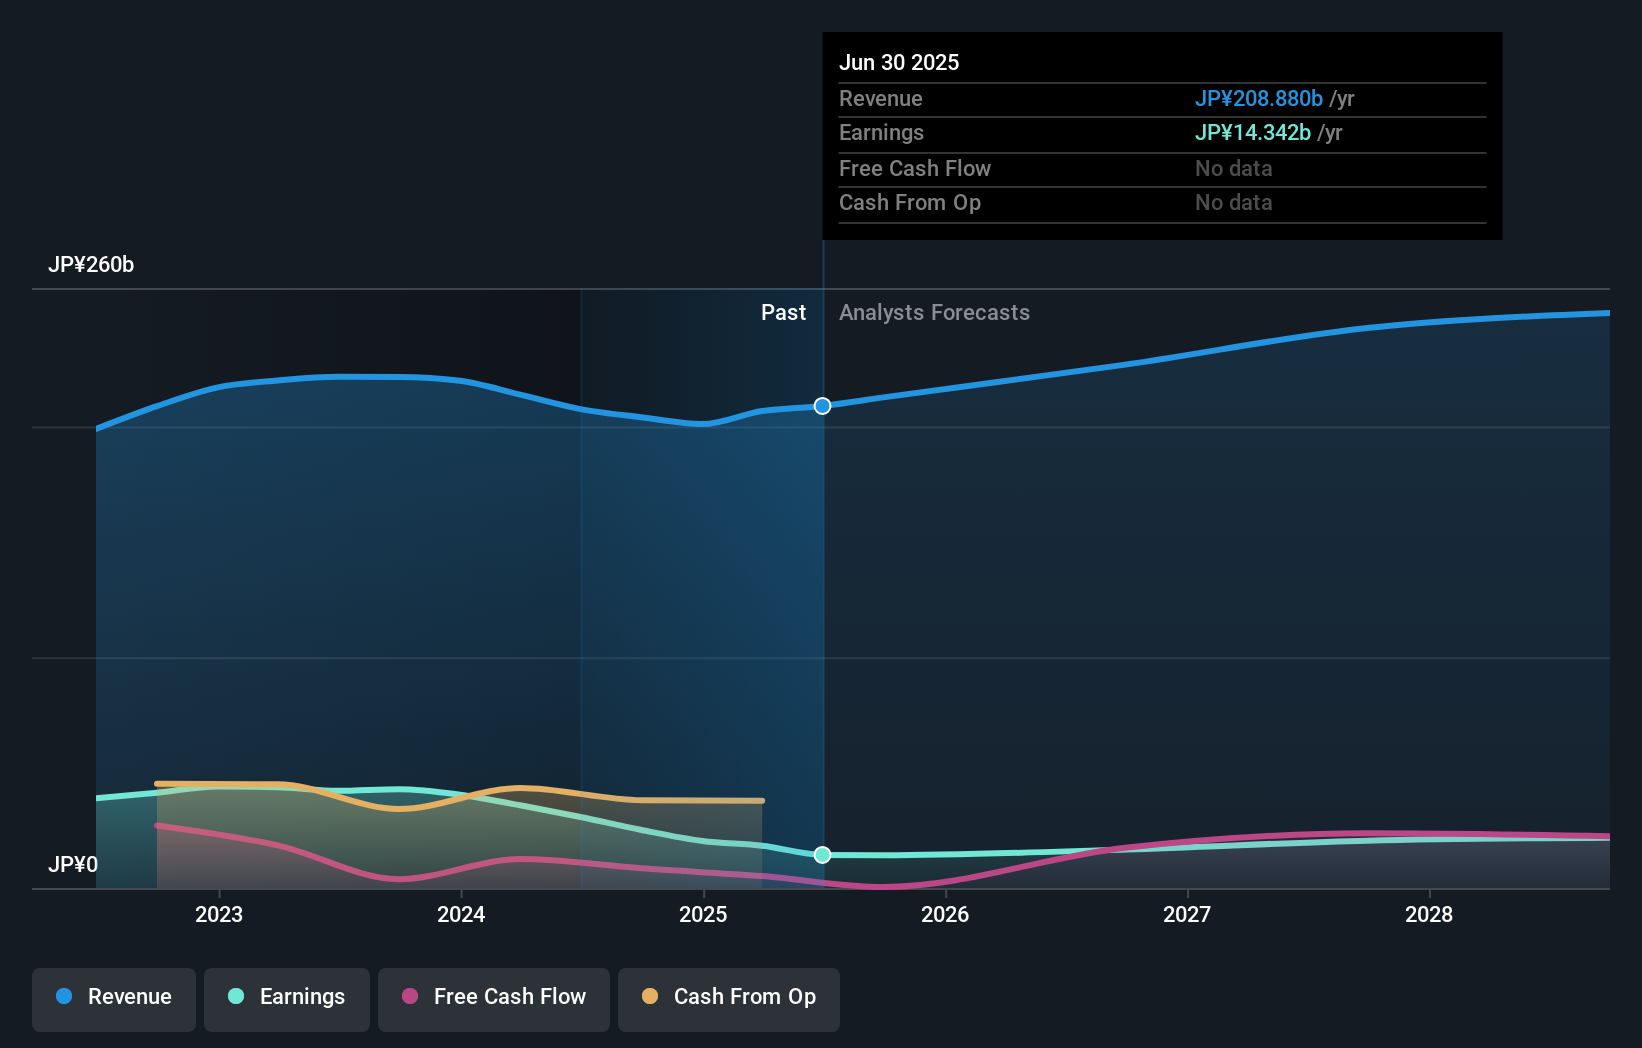Click the 2027 year label on the timeline
This screenshot has width=1642, height=1048.
[1187, 914]
